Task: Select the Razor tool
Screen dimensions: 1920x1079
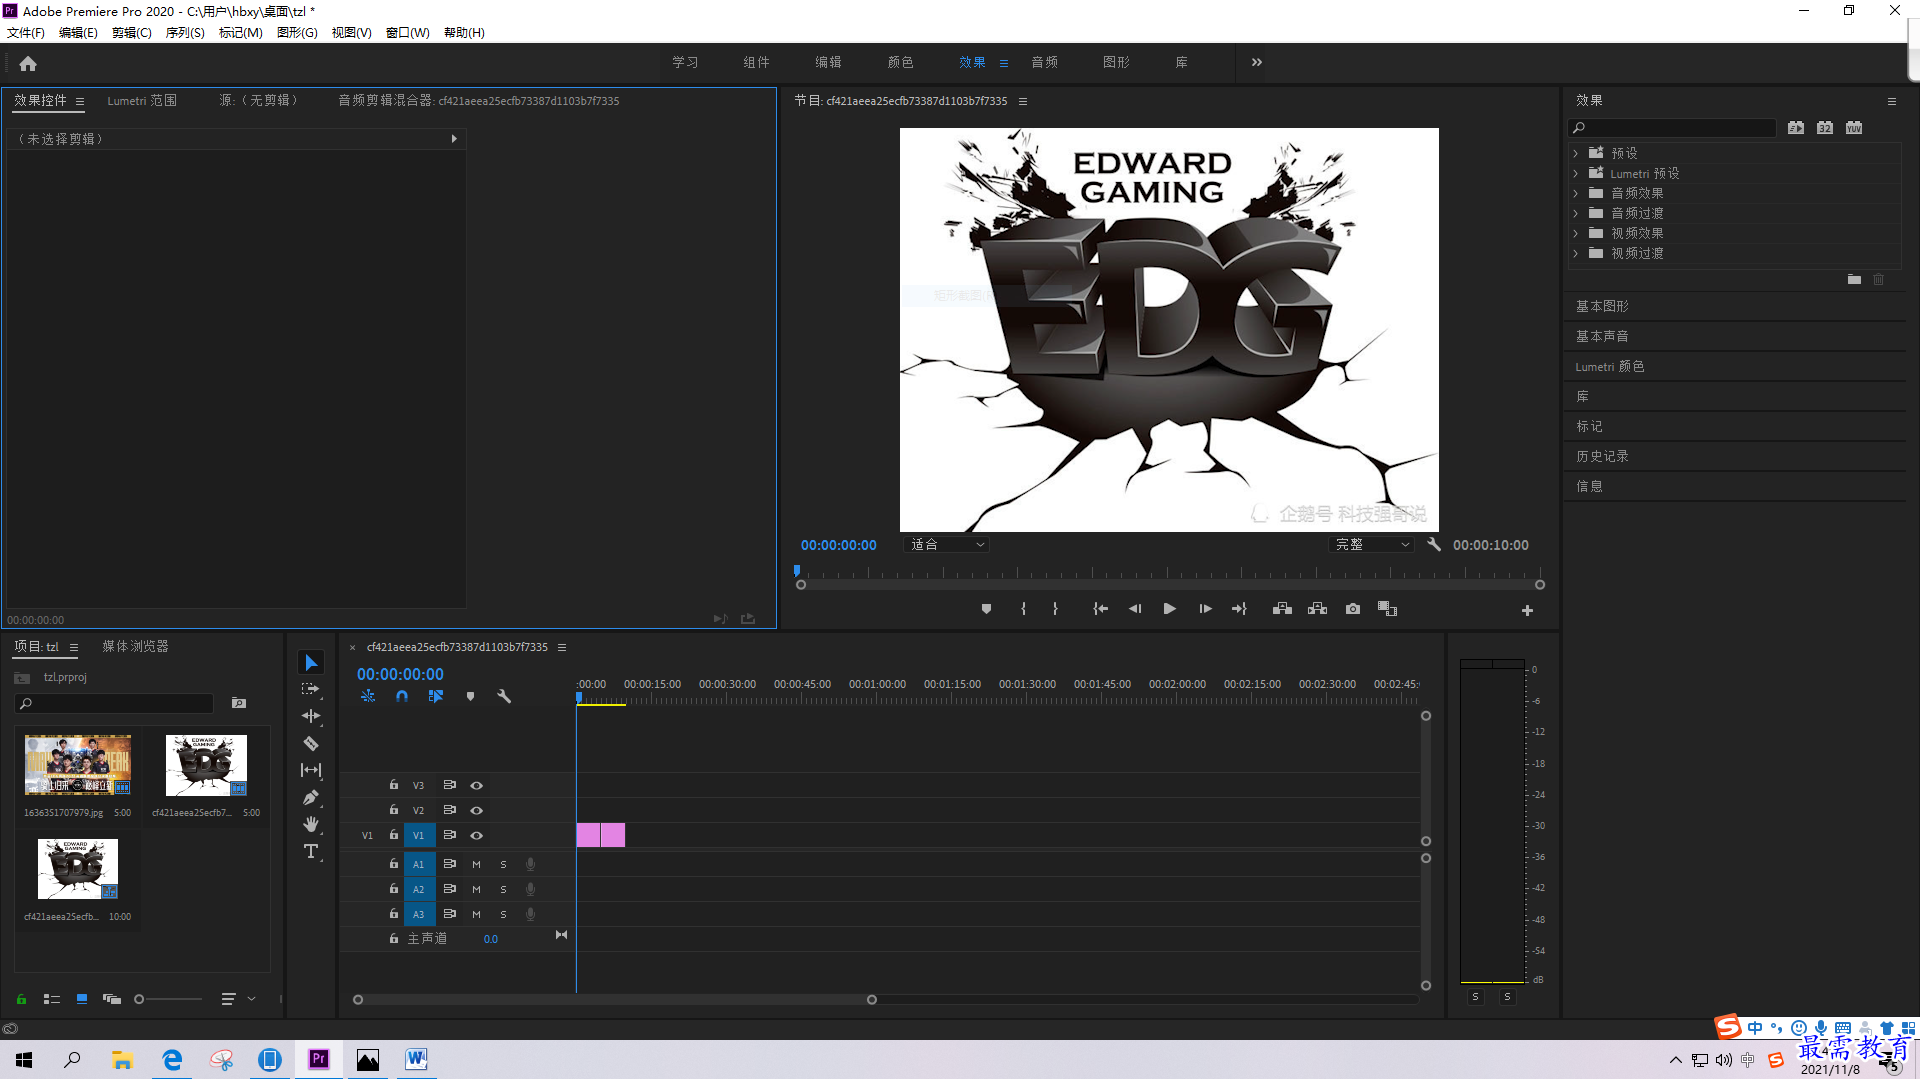Action: 311,743
